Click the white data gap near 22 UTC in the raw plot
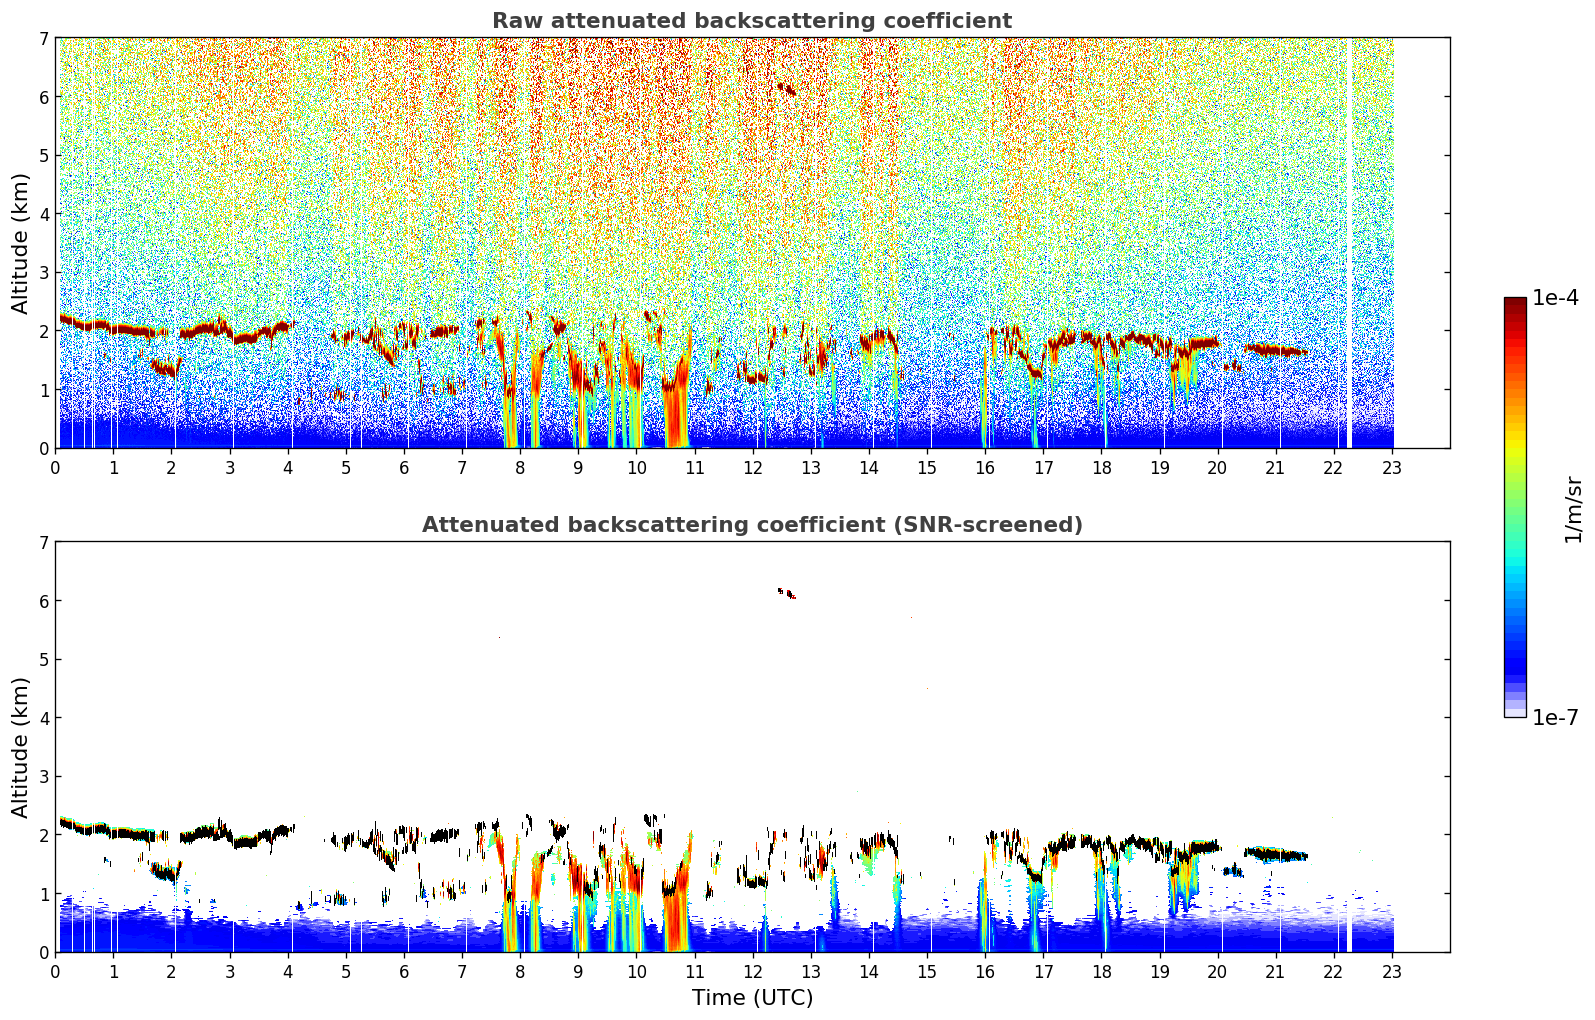 [x=1349, y=243]
